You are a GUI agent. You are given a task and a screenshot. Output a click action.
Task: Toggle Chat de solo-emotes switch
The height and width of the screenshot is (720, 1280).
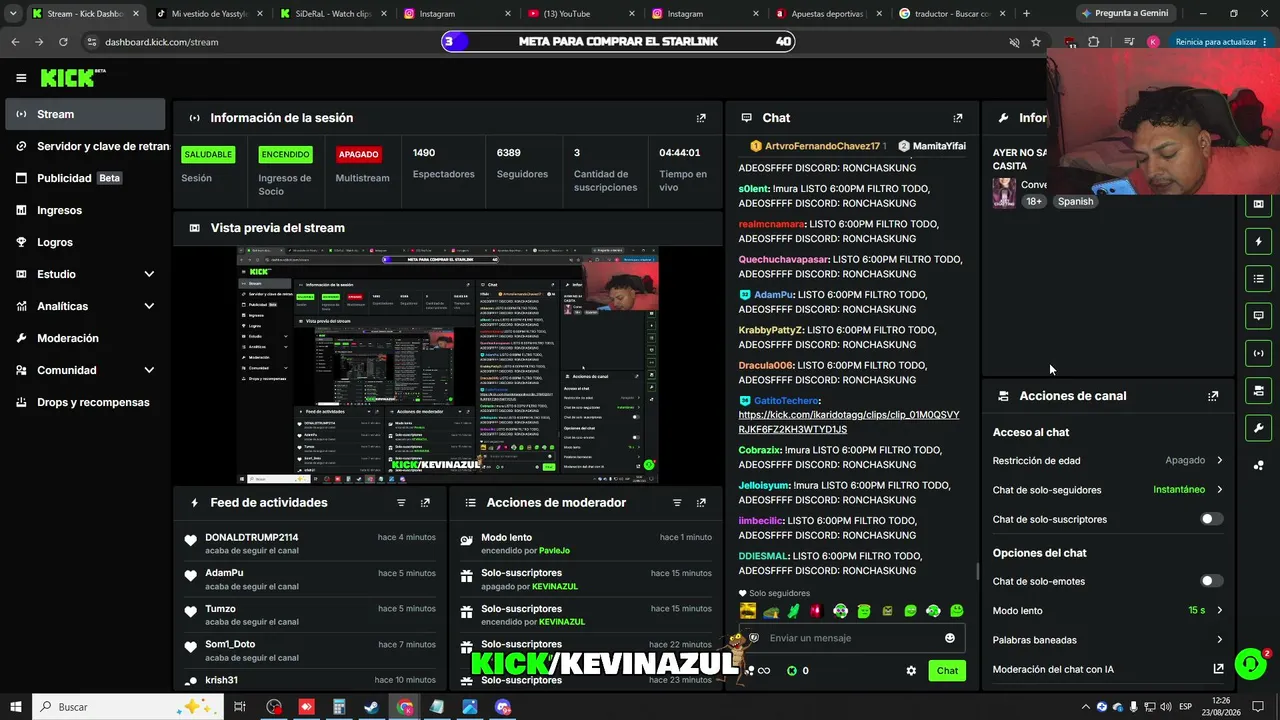pos(1212,581)
